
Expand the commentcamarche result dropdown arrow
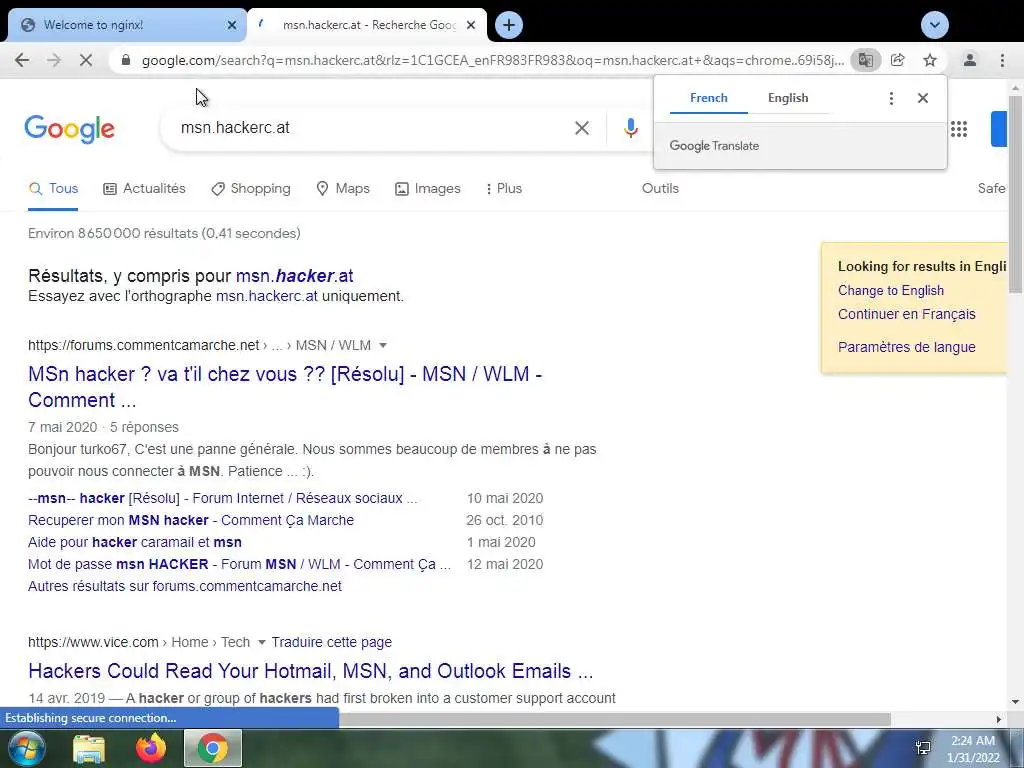(x=383, y=345)
